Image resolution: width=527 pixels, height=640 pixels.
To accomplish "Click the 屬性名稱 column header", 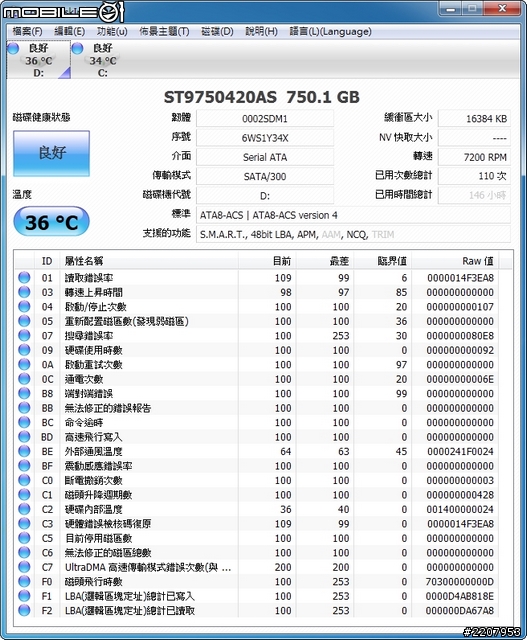I will point(149,261).
